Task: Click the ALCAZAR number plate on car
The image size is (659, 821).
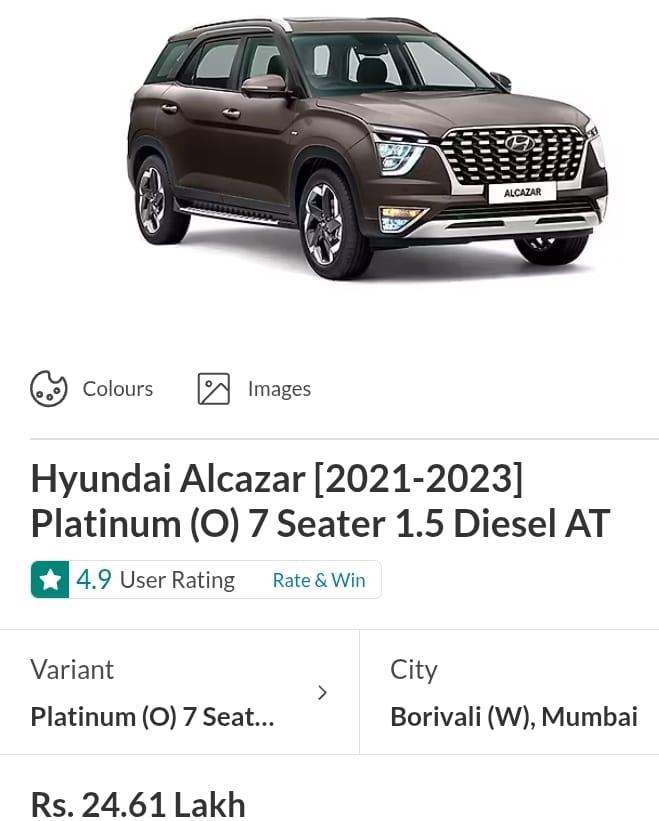Action: coord(522,191)
